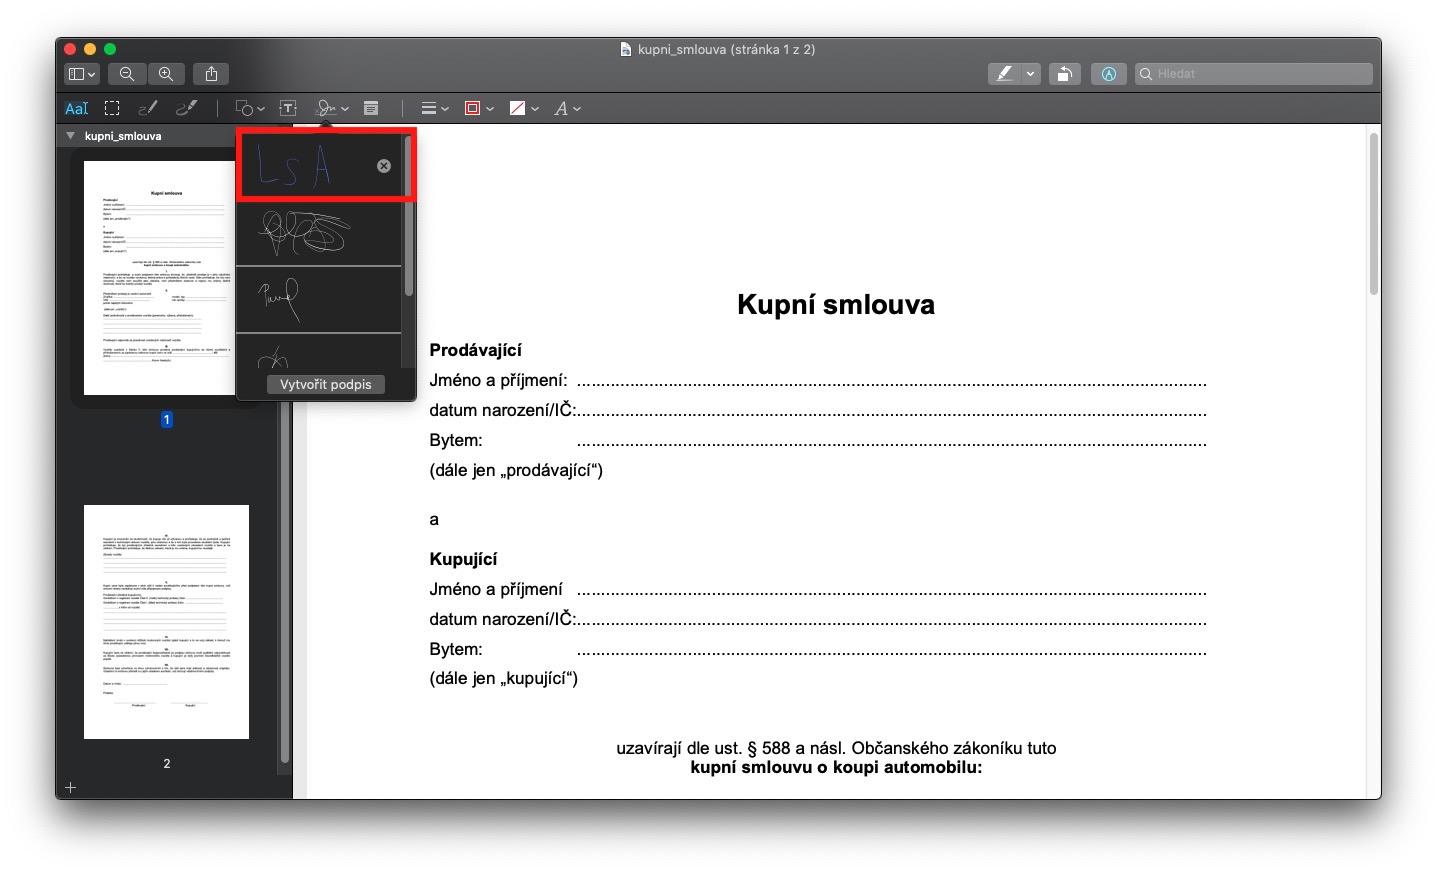Toggle the highlight pen button
1437x873 pixels.
(x=1004, y=74)
